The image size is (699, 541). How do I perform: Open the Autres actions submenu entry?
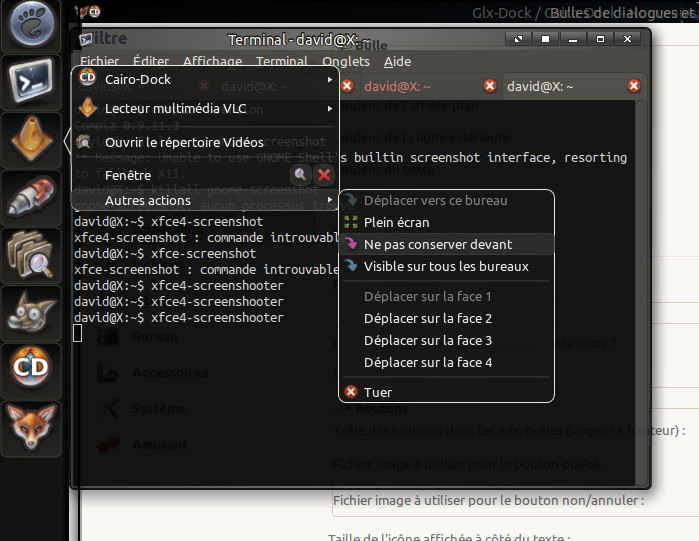pos(205,200)
